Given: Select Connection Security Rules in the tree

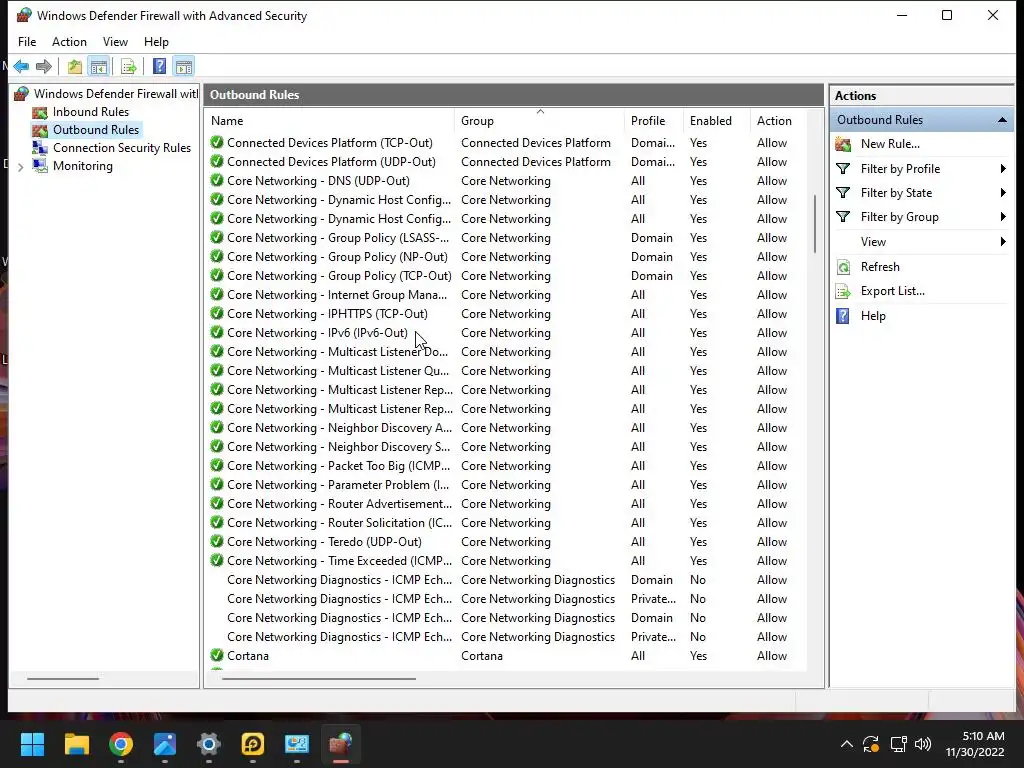Looking at the screenshot, I should tap(122, 148).
